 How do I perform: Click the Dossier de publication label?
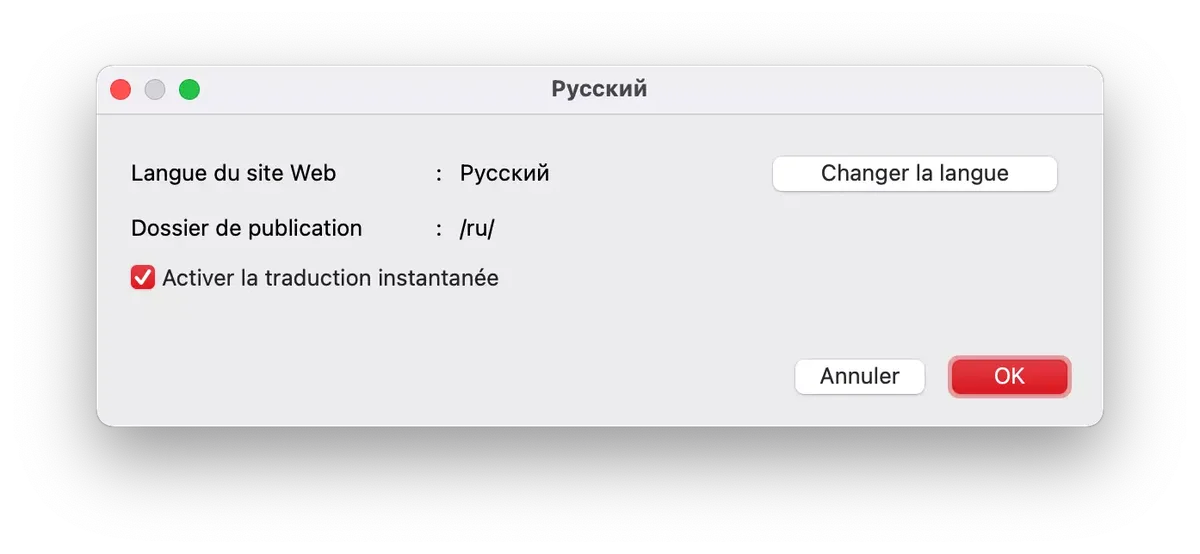[x=246, y=228]
